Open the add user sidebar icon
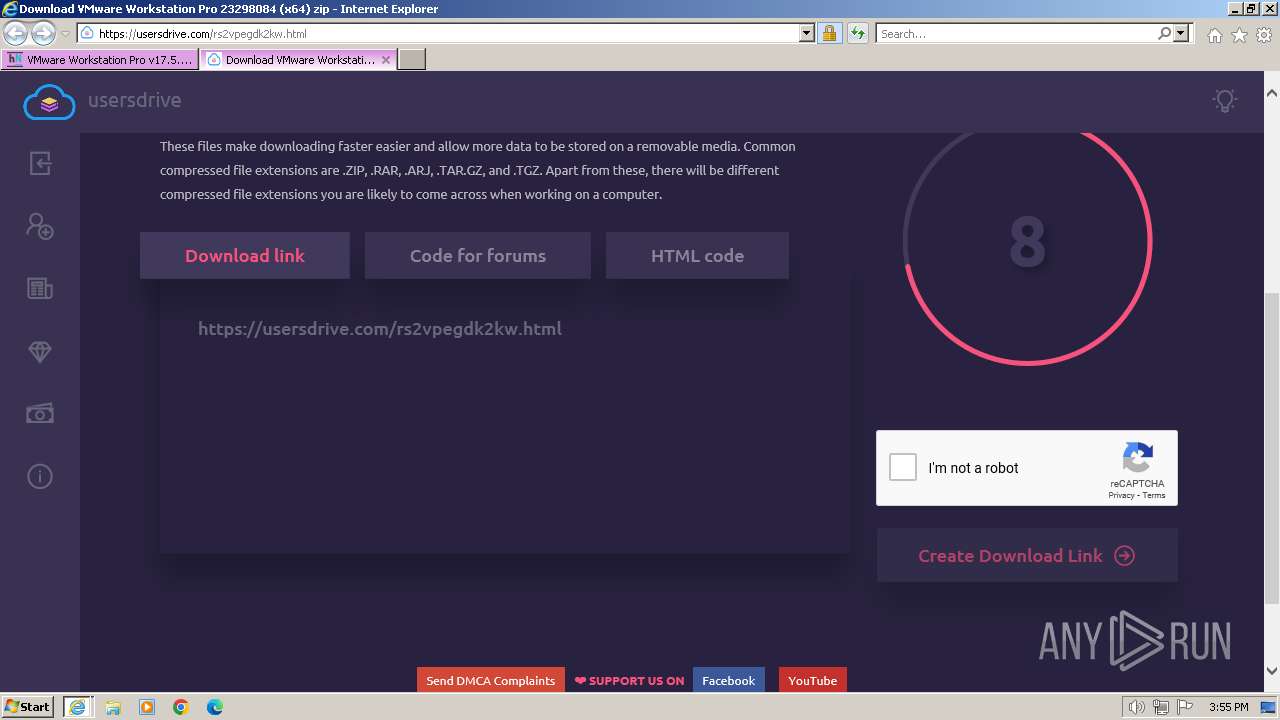Screen dimensions: 1280x720 pos(40,226)
